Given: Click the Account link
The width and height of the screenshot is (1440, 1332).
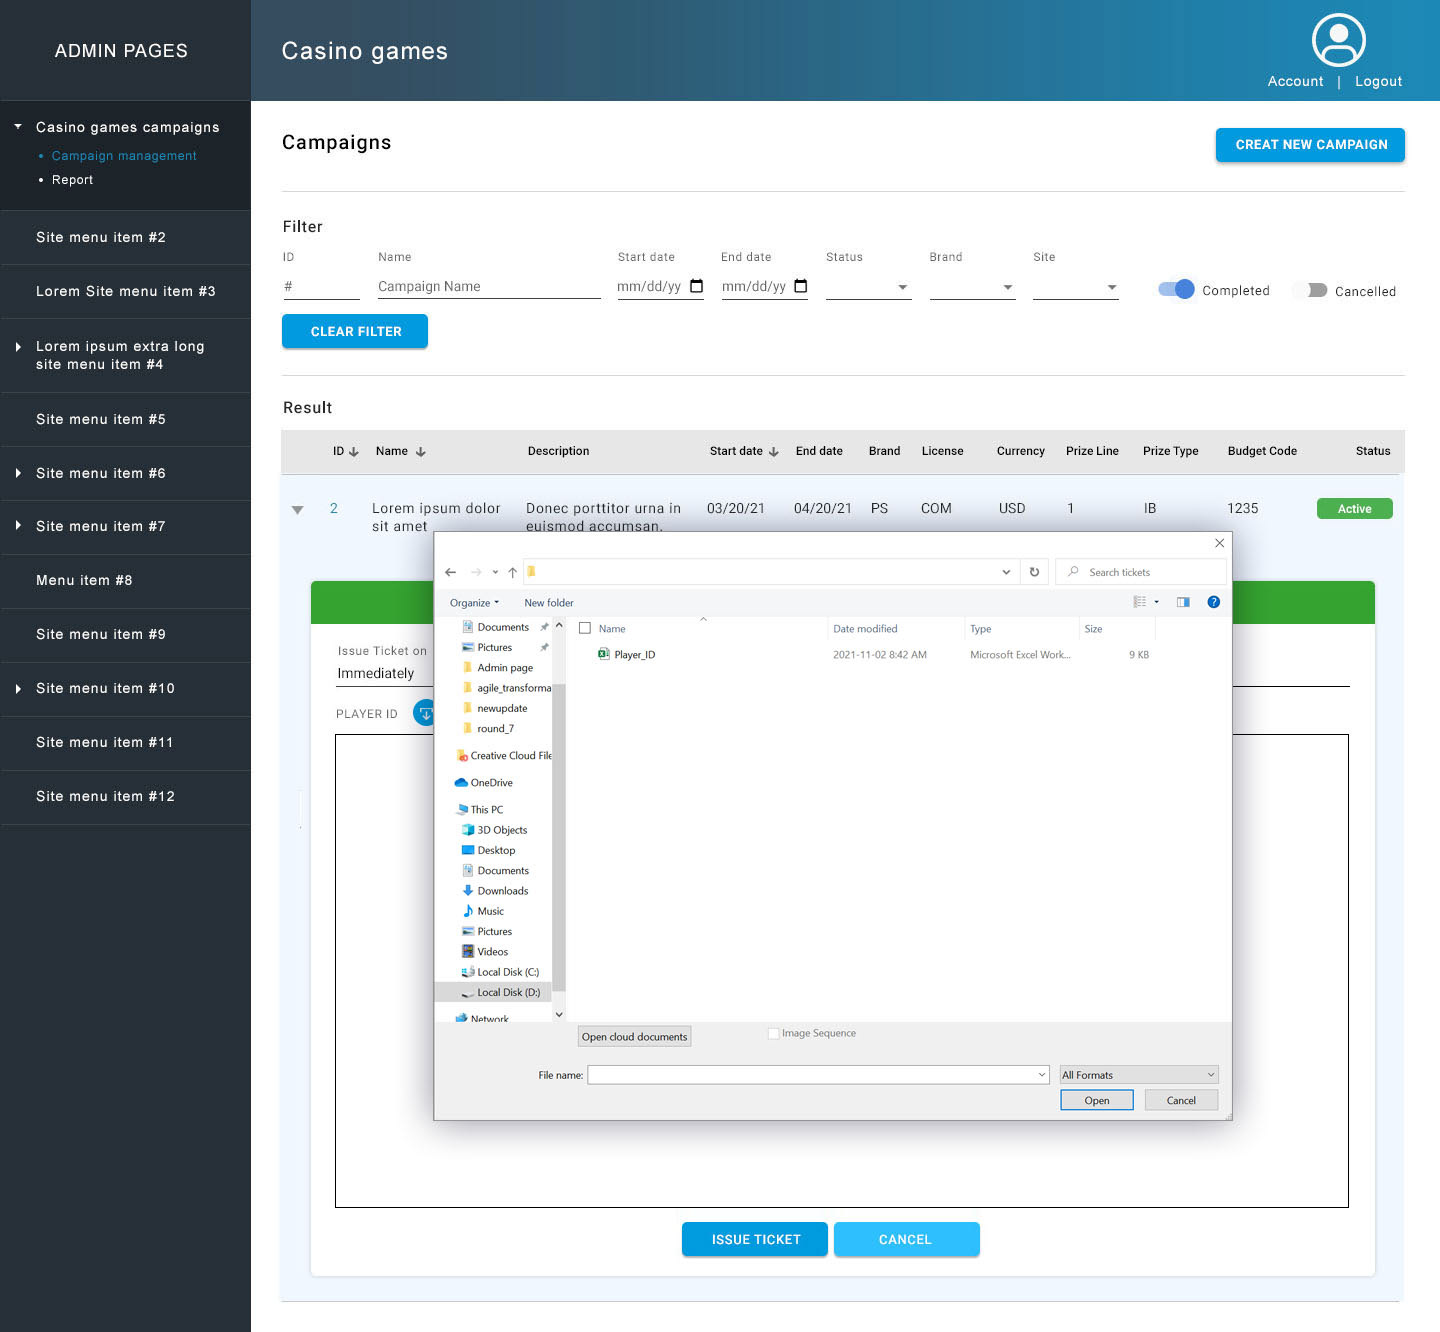Looking at the screenshot, I should 1295,81.
